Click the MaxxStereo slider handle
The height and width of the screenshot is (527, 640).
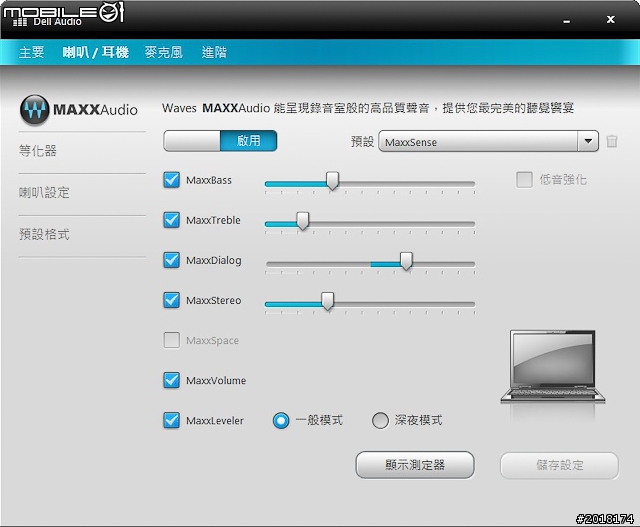[327, 301]
